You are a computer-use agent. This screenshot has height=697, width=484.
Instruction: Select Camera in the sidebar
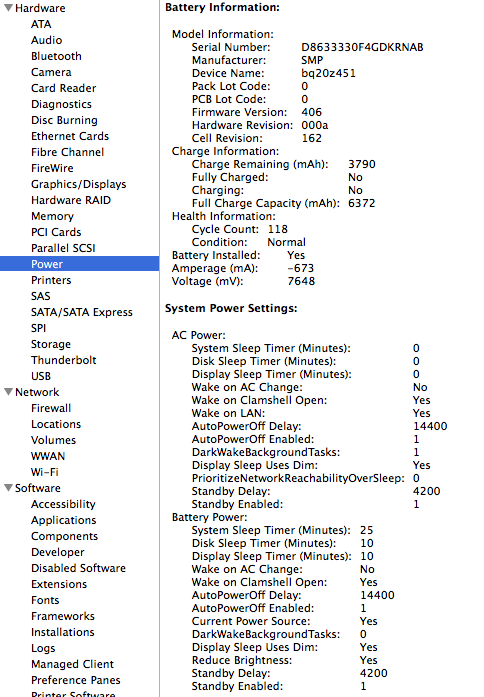51,72
